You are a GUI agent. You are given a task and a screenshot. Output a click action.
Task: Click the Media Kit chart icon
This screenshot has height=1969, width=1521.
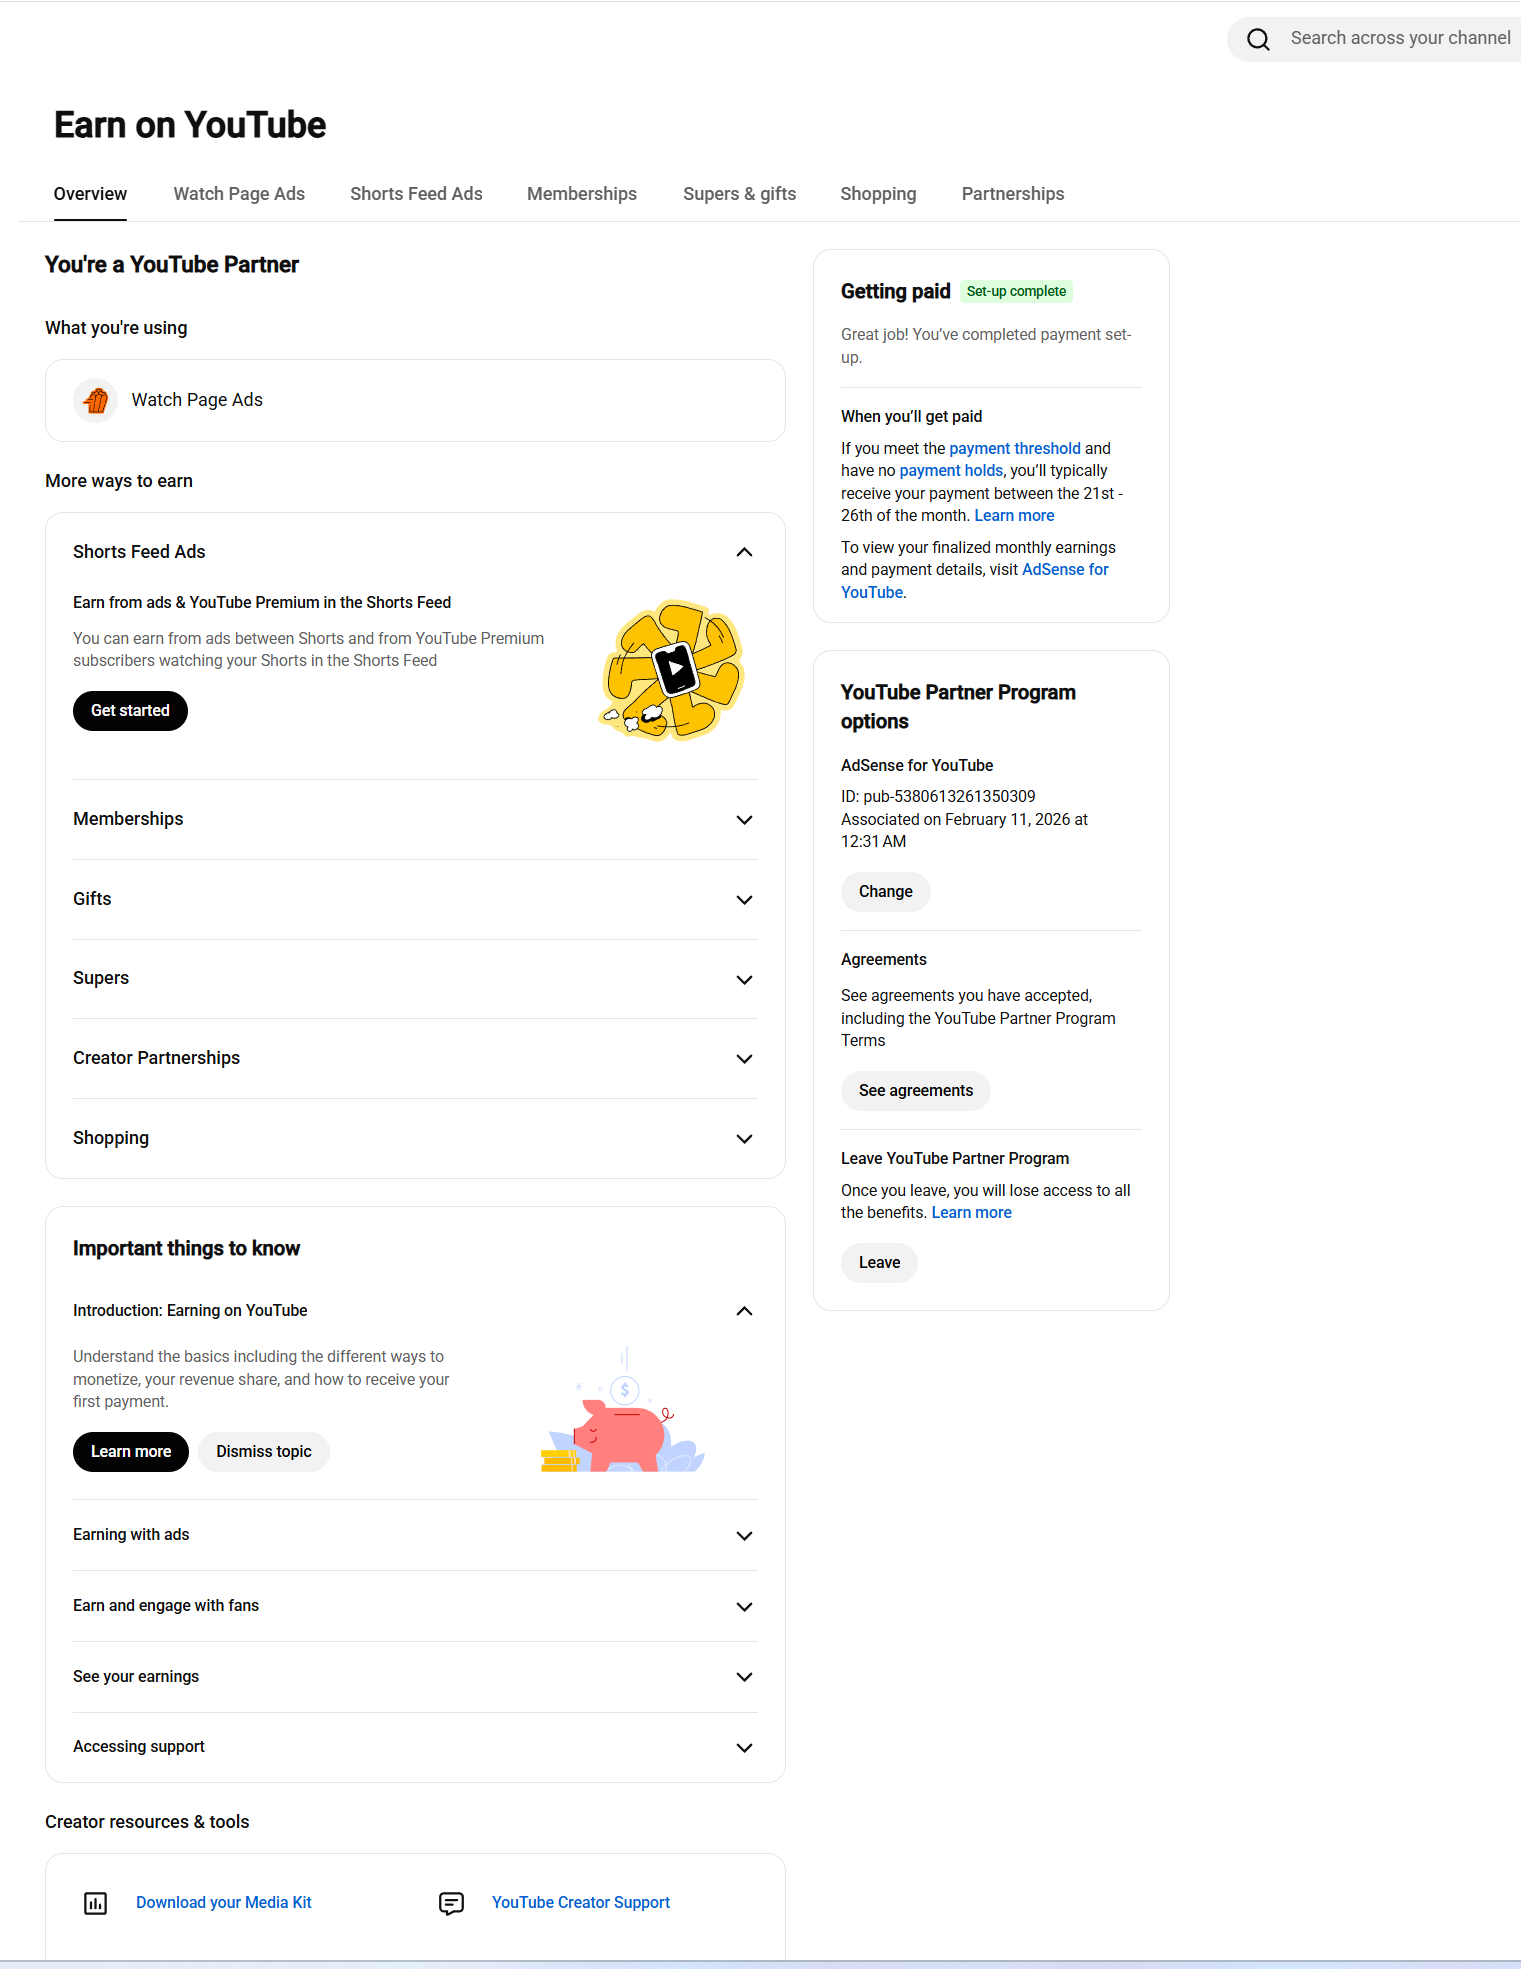pos(96,1903)
